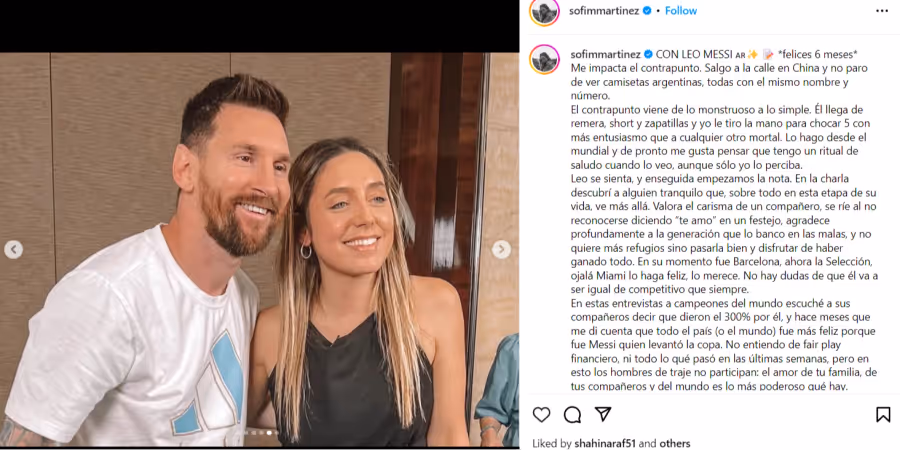Image resolution: width=900 pixels, height=450 pixels.
Task: Go to the next photo in the carousel
Action: (501, 250)
